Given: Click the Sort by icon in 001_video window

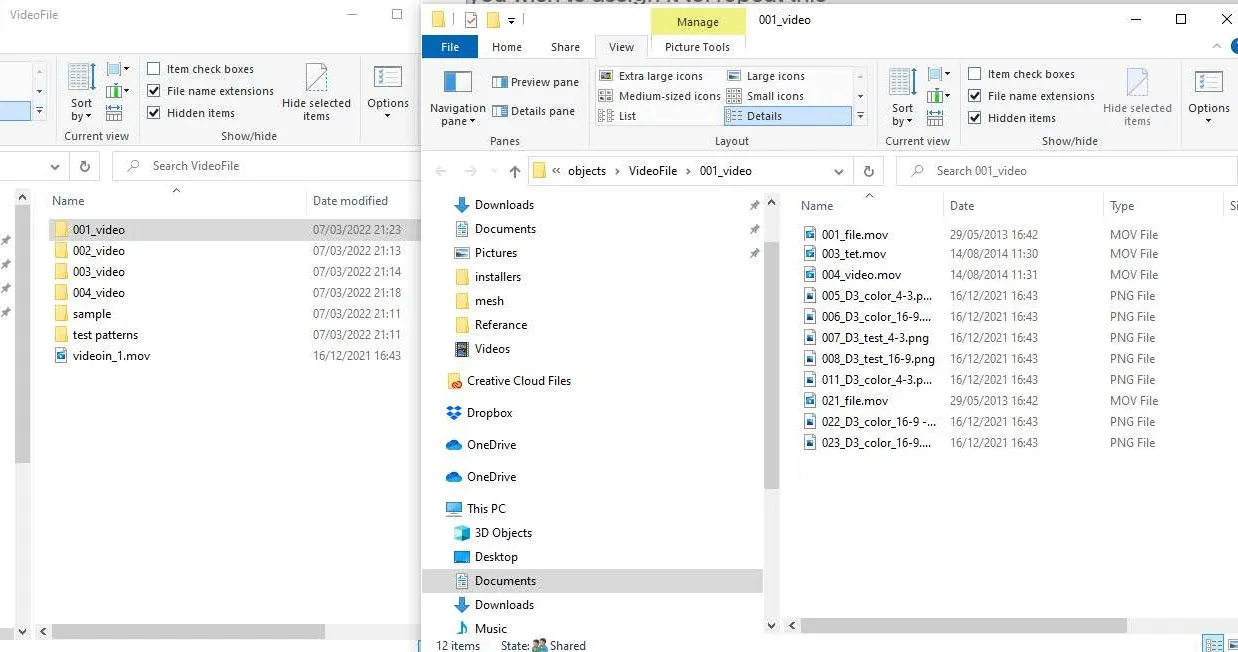Looking at the screenshot, I should pyautogui.click(x=902, y=83).
